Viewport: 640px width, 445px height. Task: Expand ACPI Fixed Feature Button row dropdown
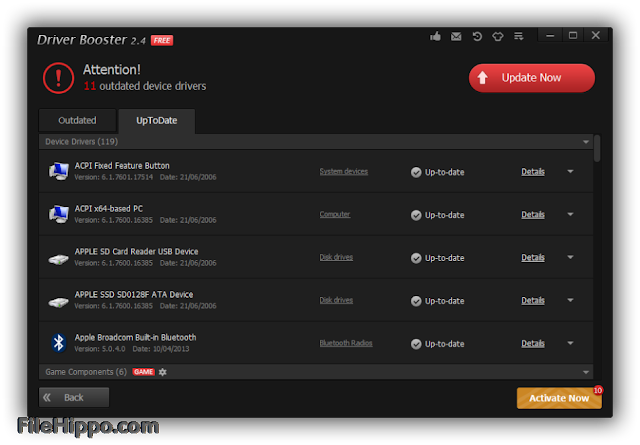pyautogui.click(x=571, y=171)
